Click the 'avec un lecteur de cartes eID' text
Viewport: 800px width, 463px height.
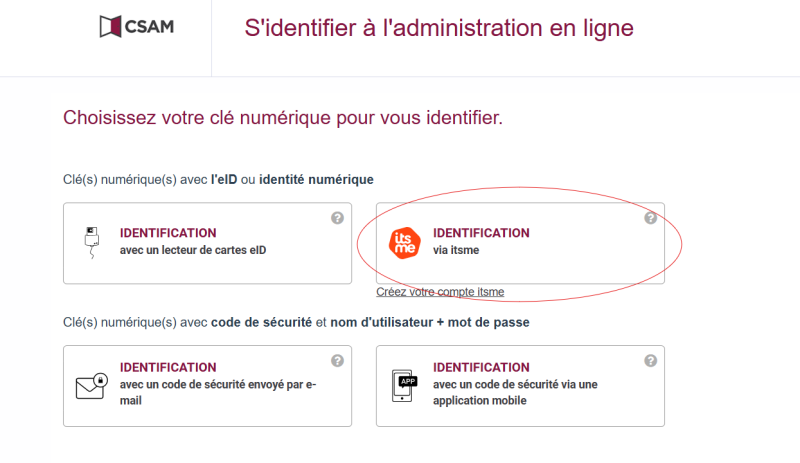coord(193,250)
